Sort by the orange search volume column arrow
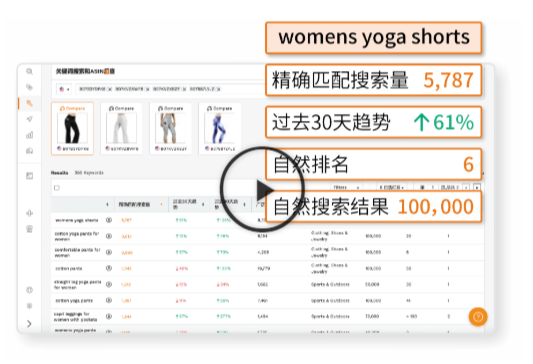Screen dimensions: 533x364 tap(161, 204)
